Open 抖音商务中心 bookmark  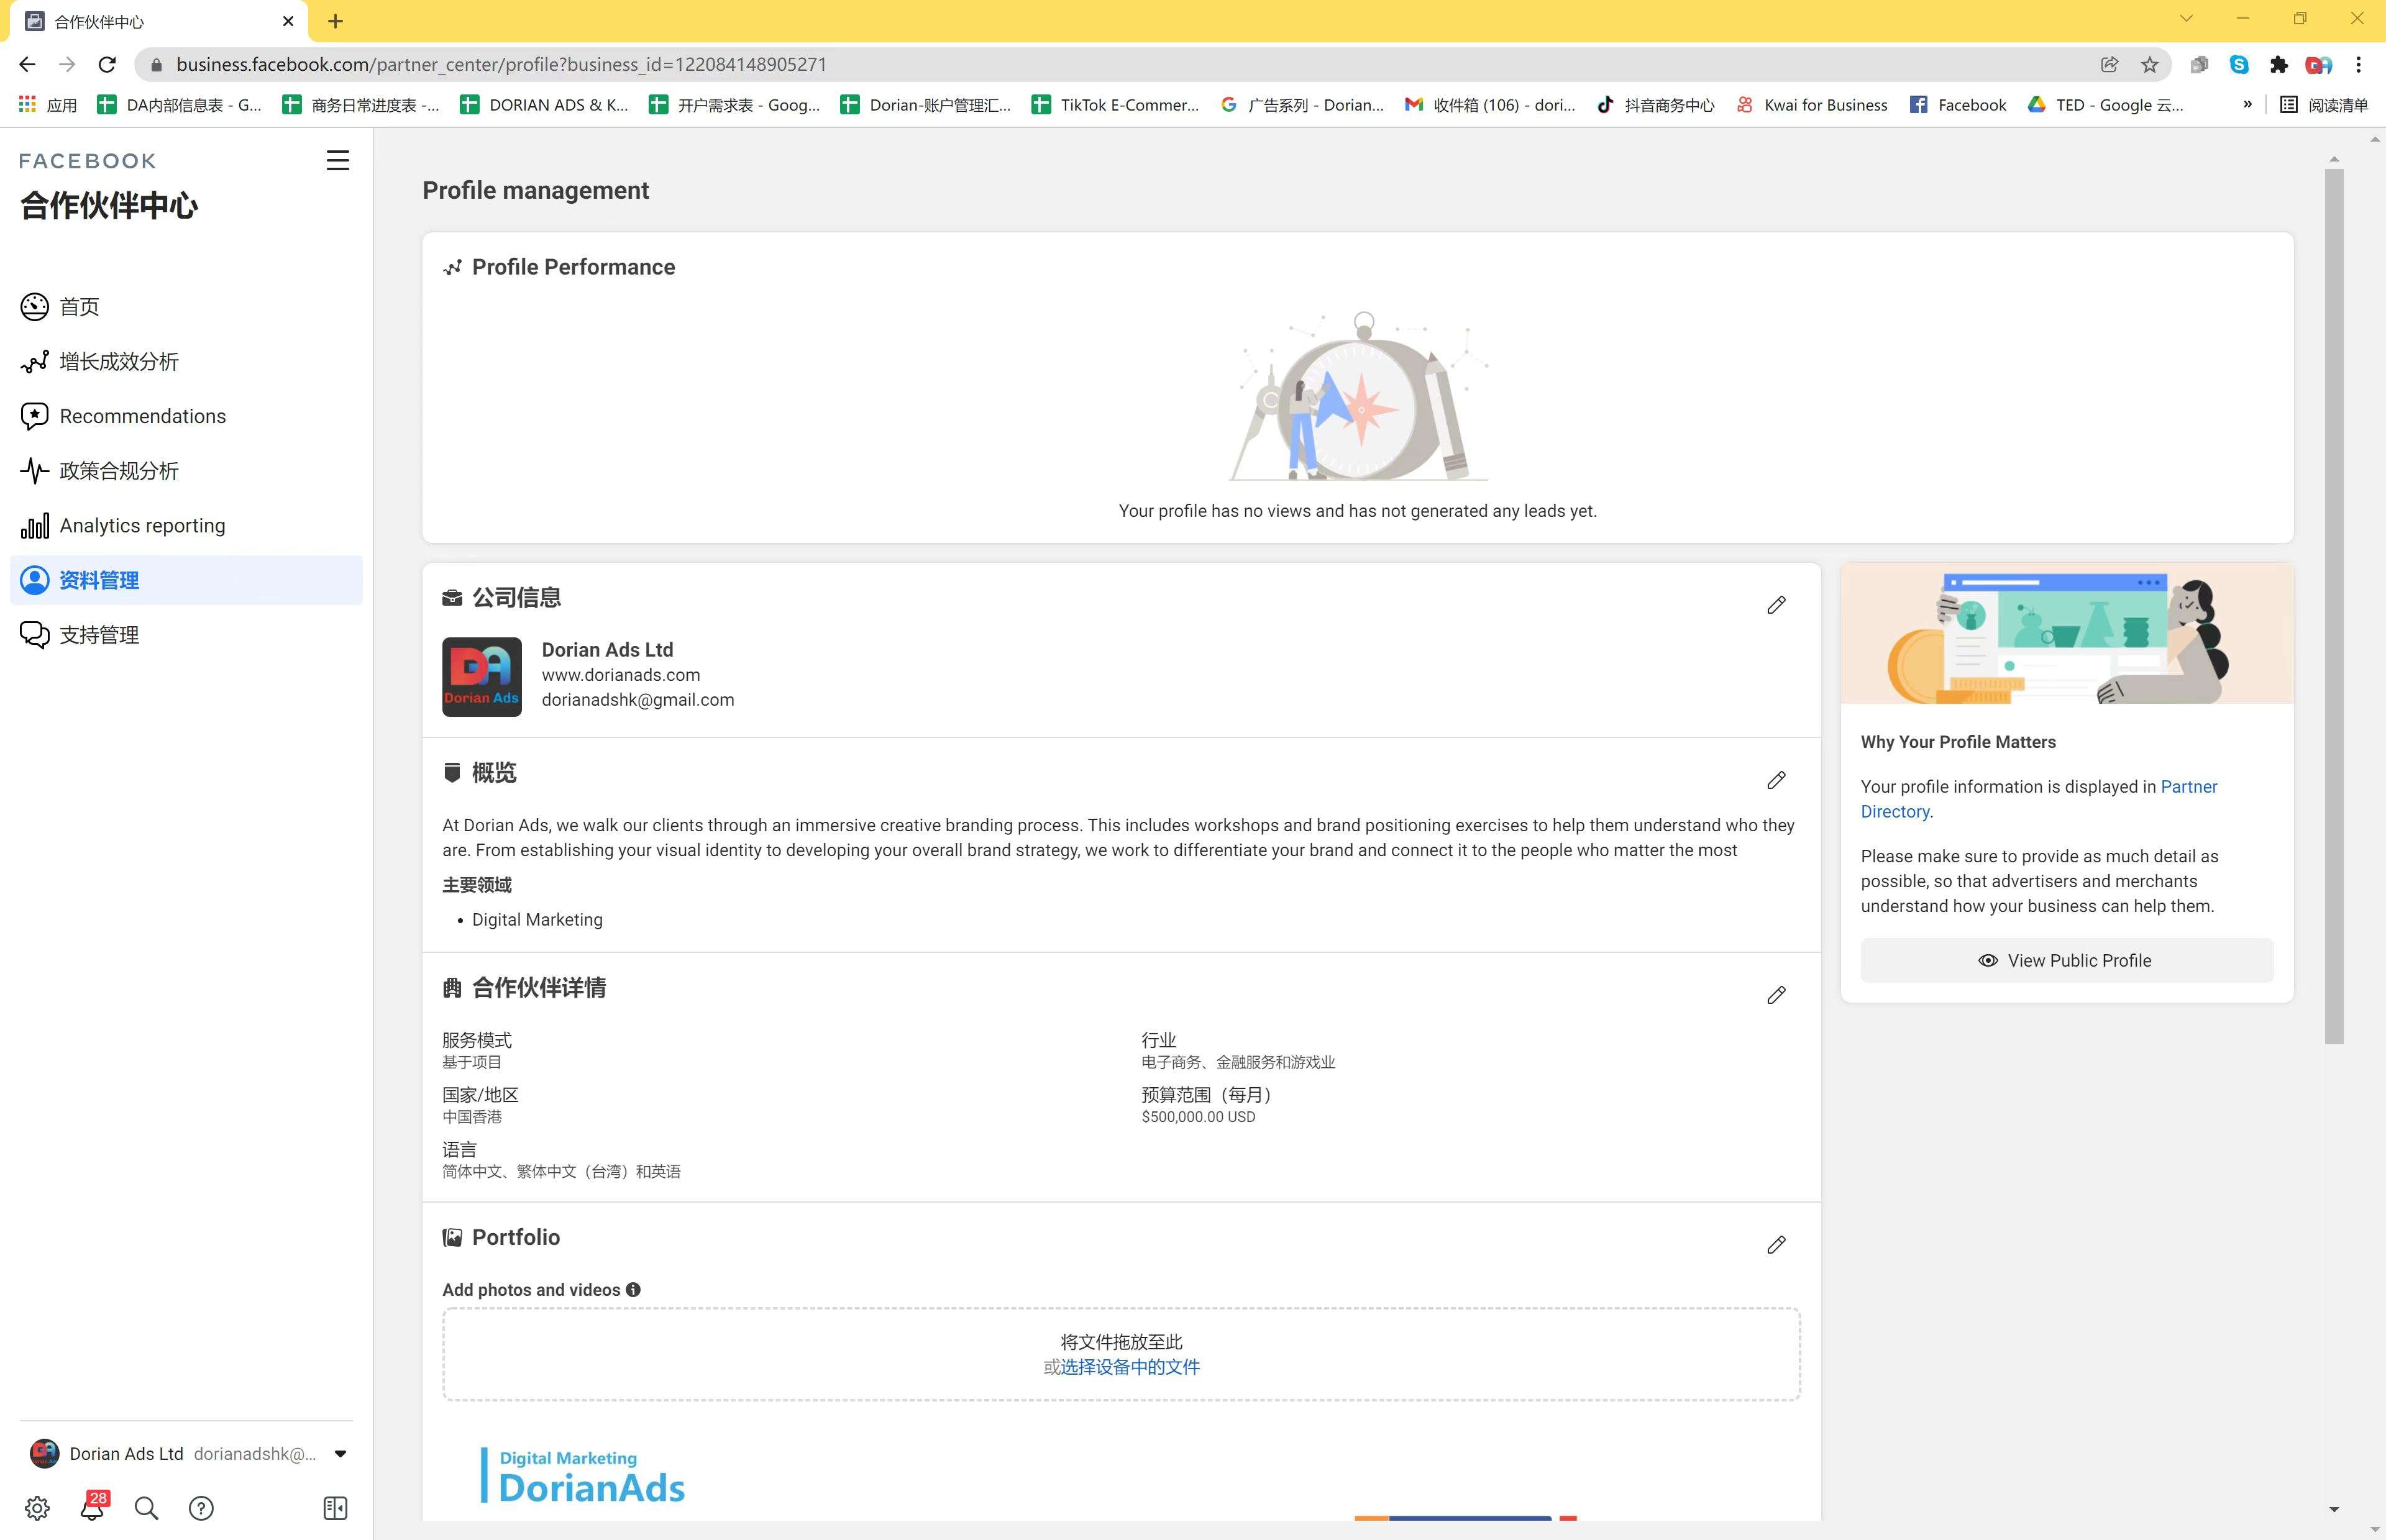(1655, 104)
